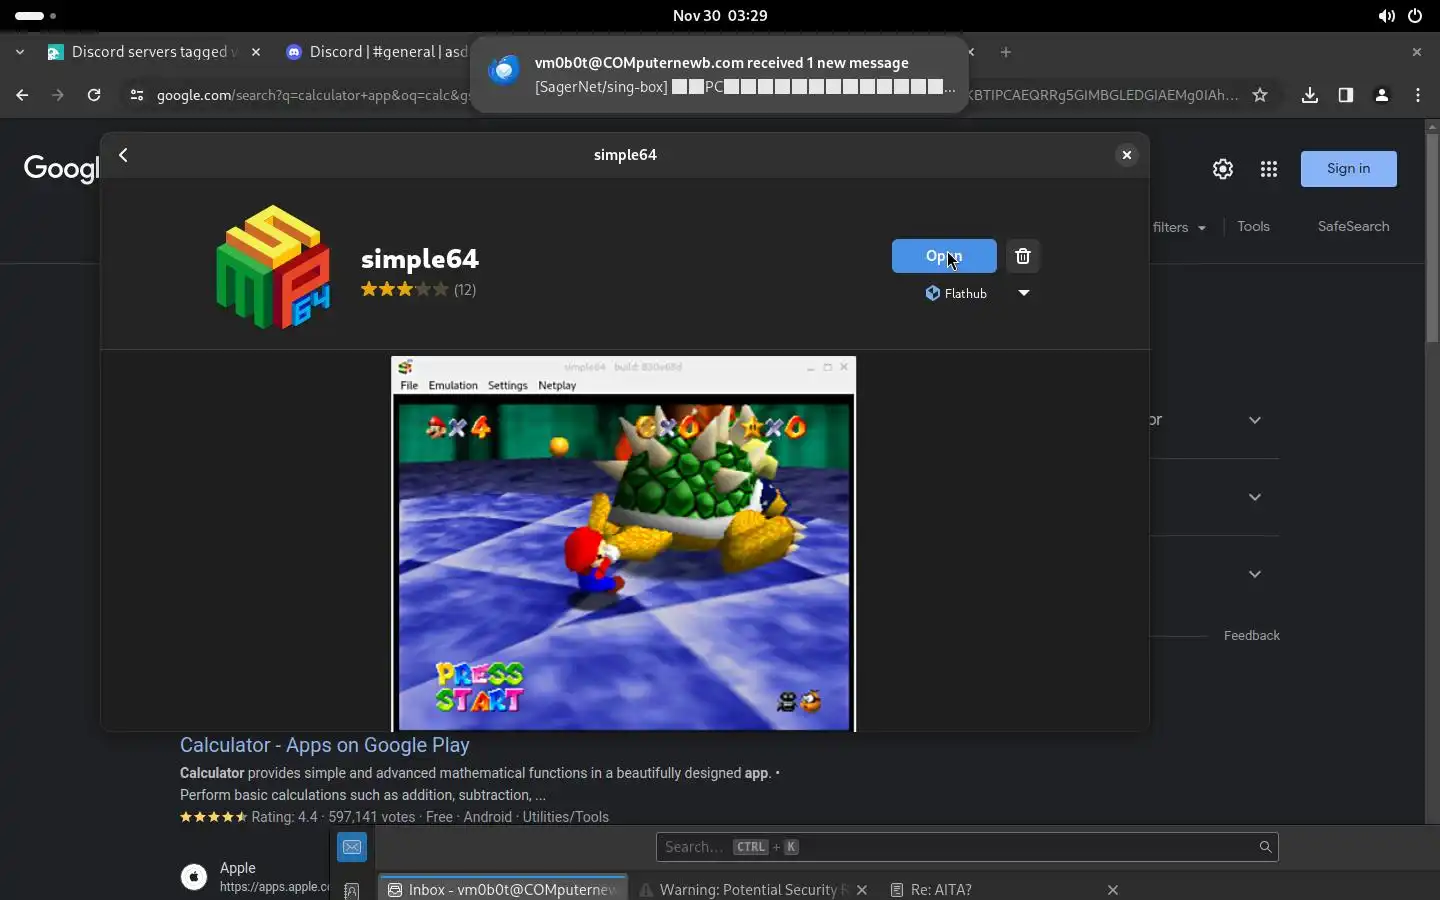This screenshot has height=900, width=1440.
Task: Toggle the browser side panel
Action: 1346,95
